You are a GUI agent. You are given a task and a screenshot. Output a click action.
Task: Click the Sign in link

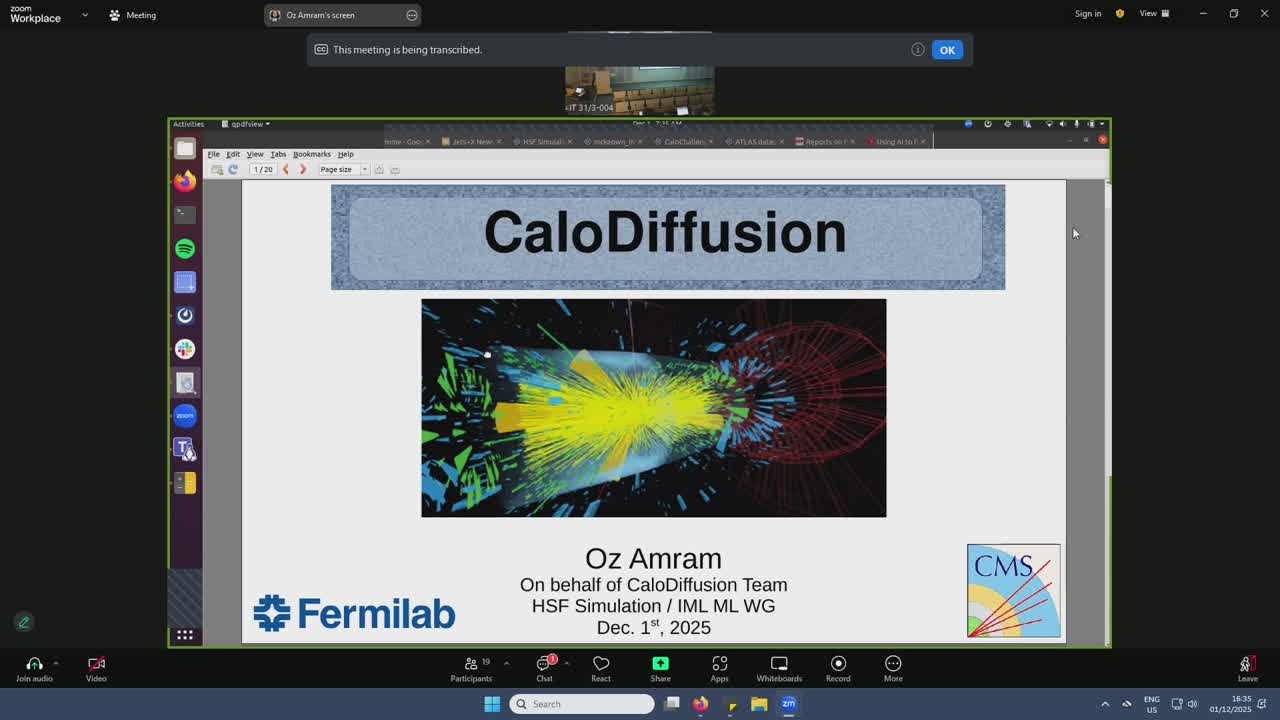click(1088, 14)
